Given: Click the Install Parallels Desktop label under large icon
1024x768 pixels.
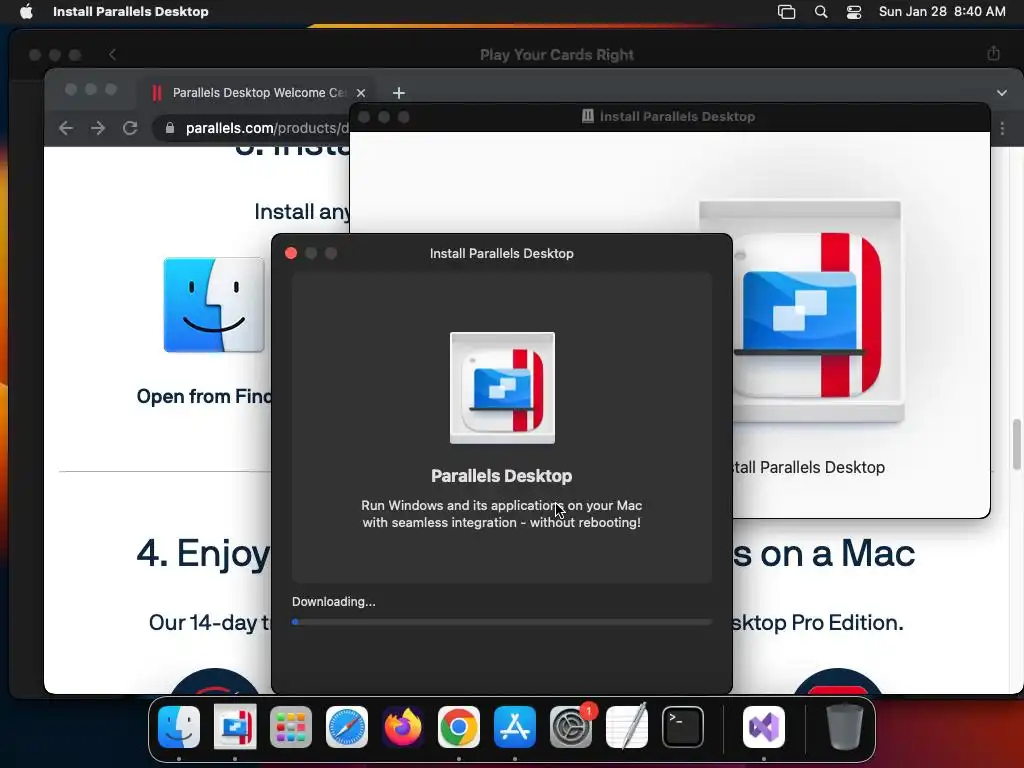Looking at the screenshot, I should 808,467.
